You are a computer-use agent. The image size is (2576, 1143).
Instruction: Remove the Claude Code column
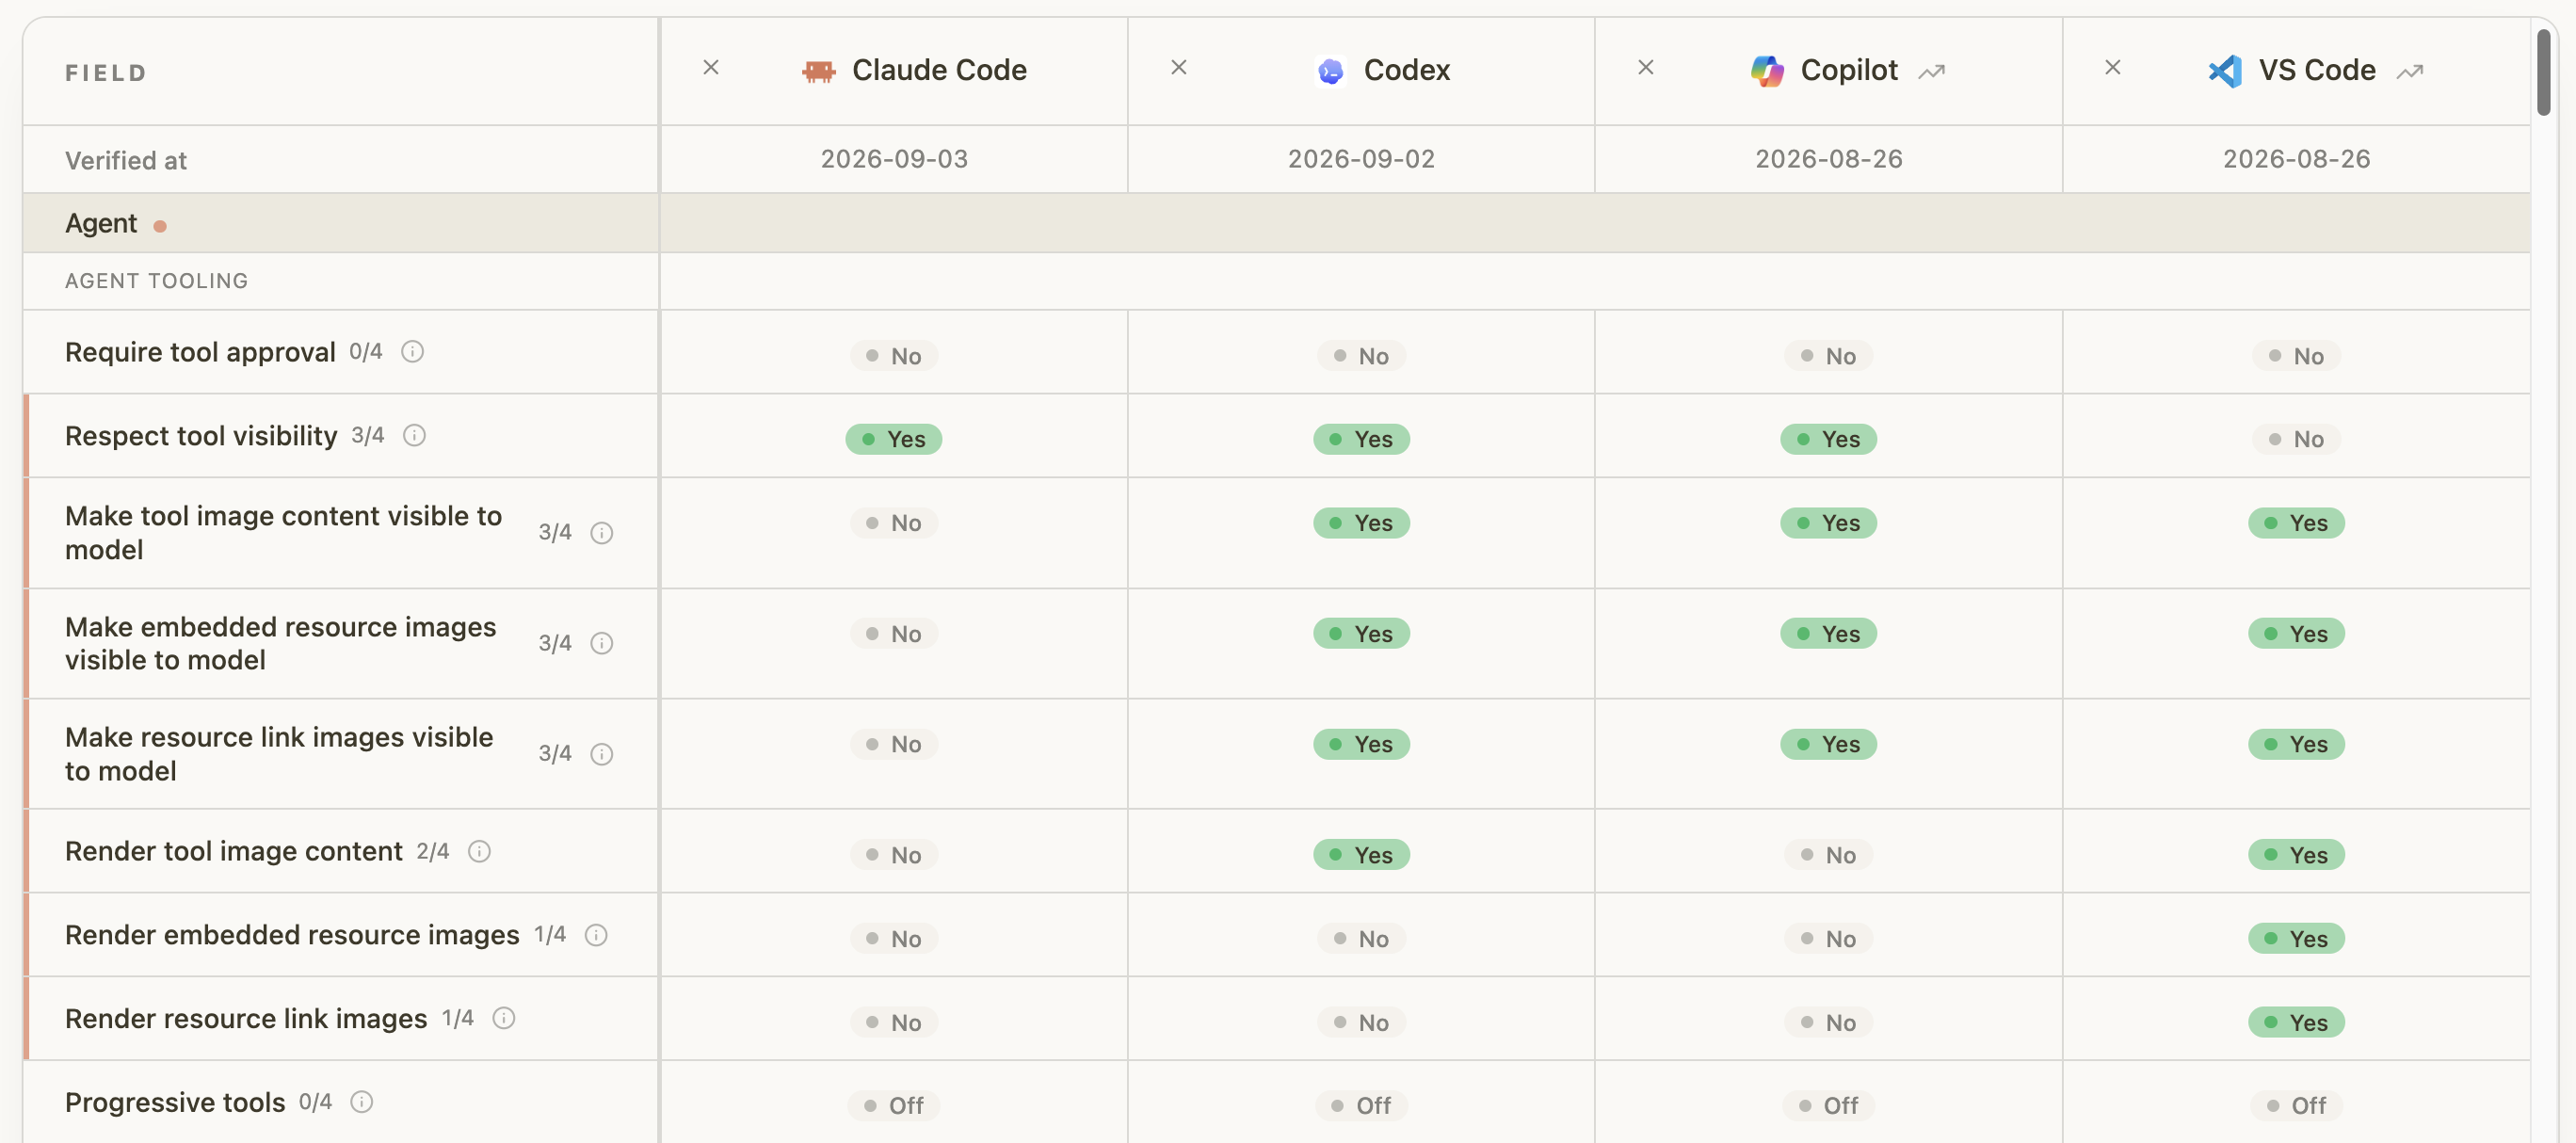click(711, 68)
